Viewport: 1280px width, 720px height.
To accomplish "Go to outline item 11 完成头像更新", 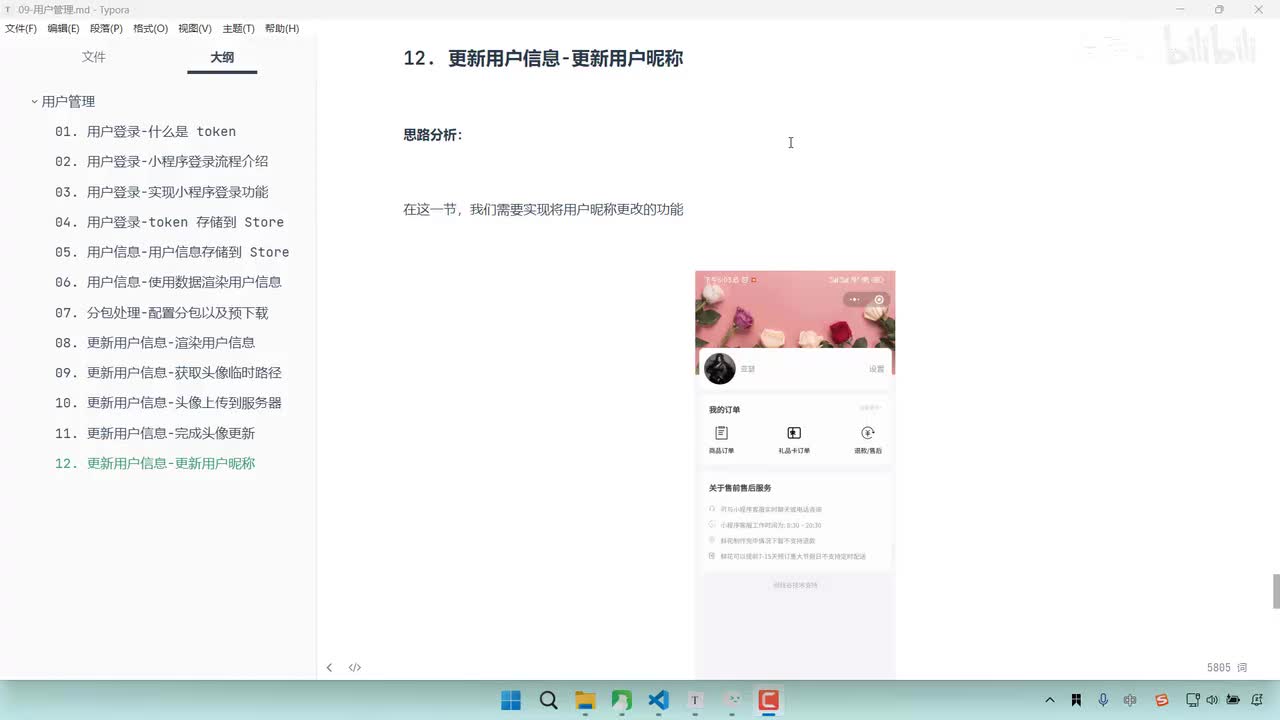I will 155,433.
